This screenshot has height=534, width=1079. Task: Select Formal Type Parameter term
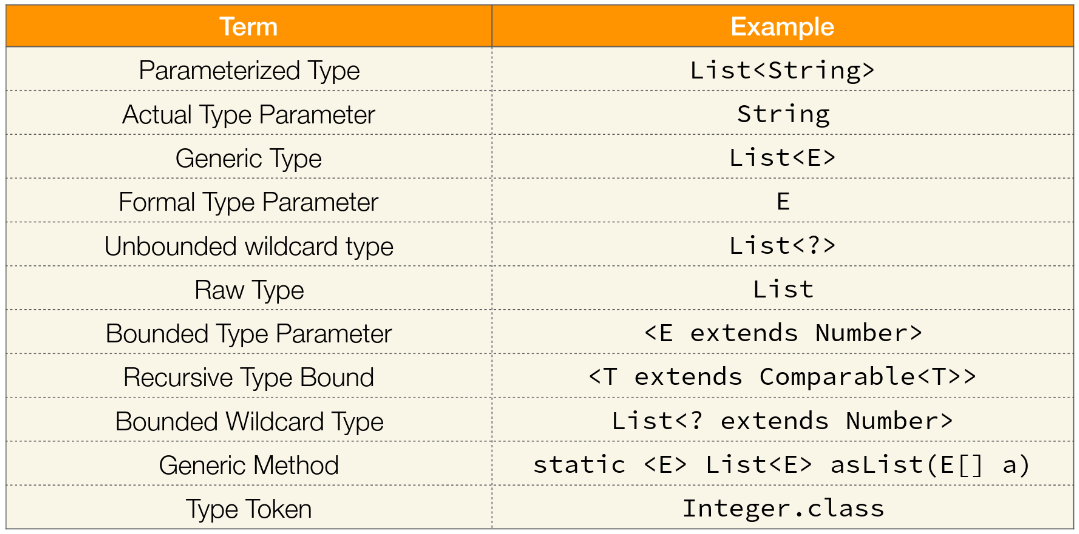249,202
